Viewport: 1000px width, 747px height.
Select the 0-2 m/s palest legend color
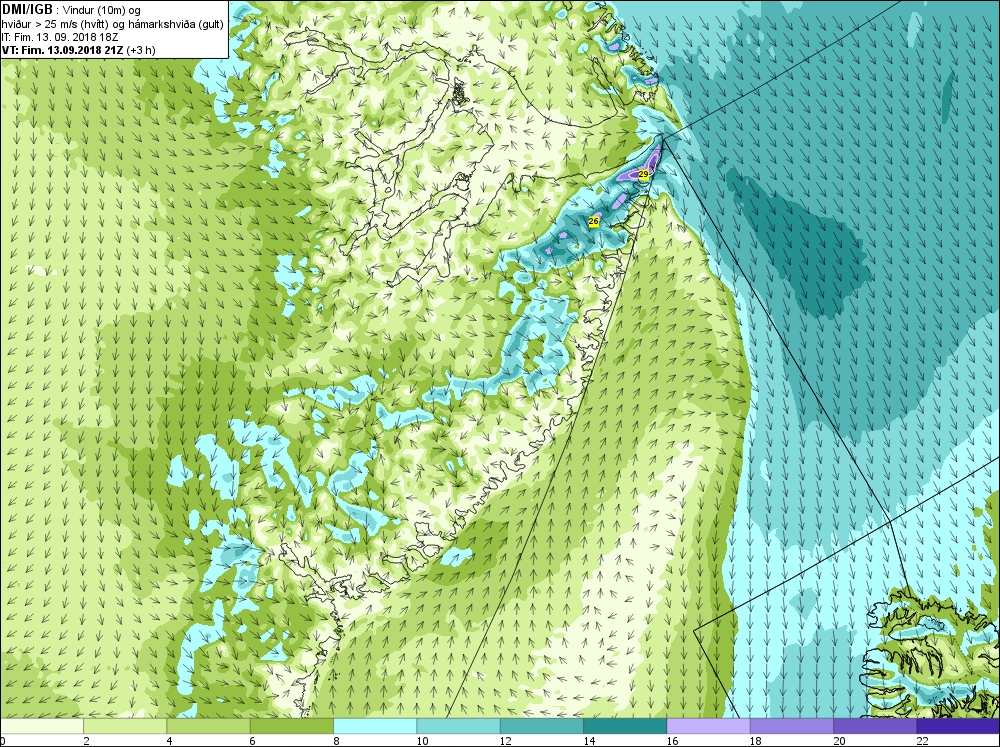click(42, 726)
